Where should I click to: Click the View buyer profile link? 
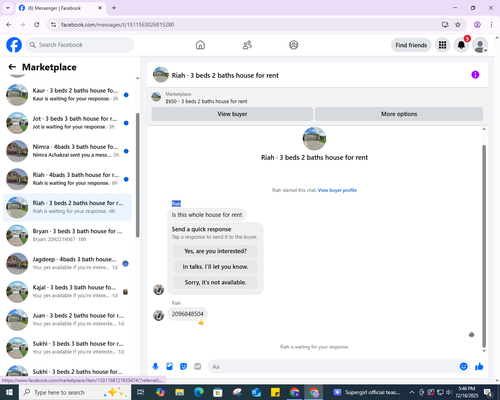(337, 190)
